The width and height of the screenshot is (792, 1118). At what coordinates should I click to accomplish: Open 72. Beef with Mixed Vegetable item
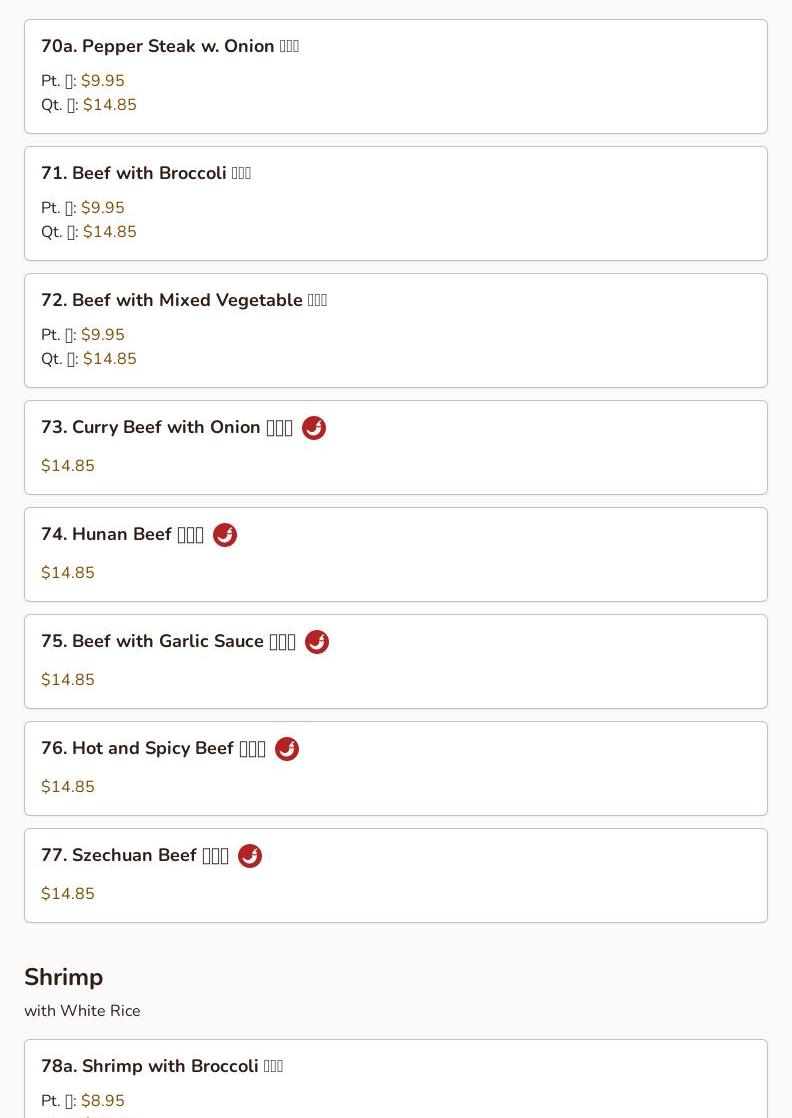pyautogui.click(x=396, y=330)
